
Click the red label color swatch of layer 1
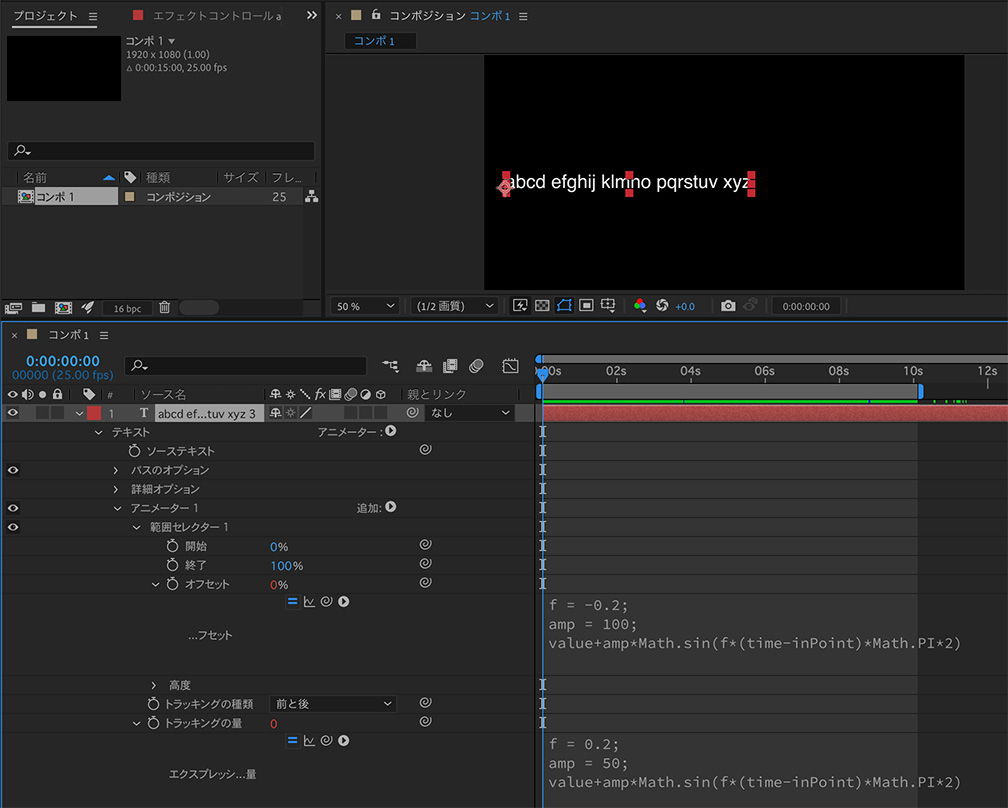[94, 412]
